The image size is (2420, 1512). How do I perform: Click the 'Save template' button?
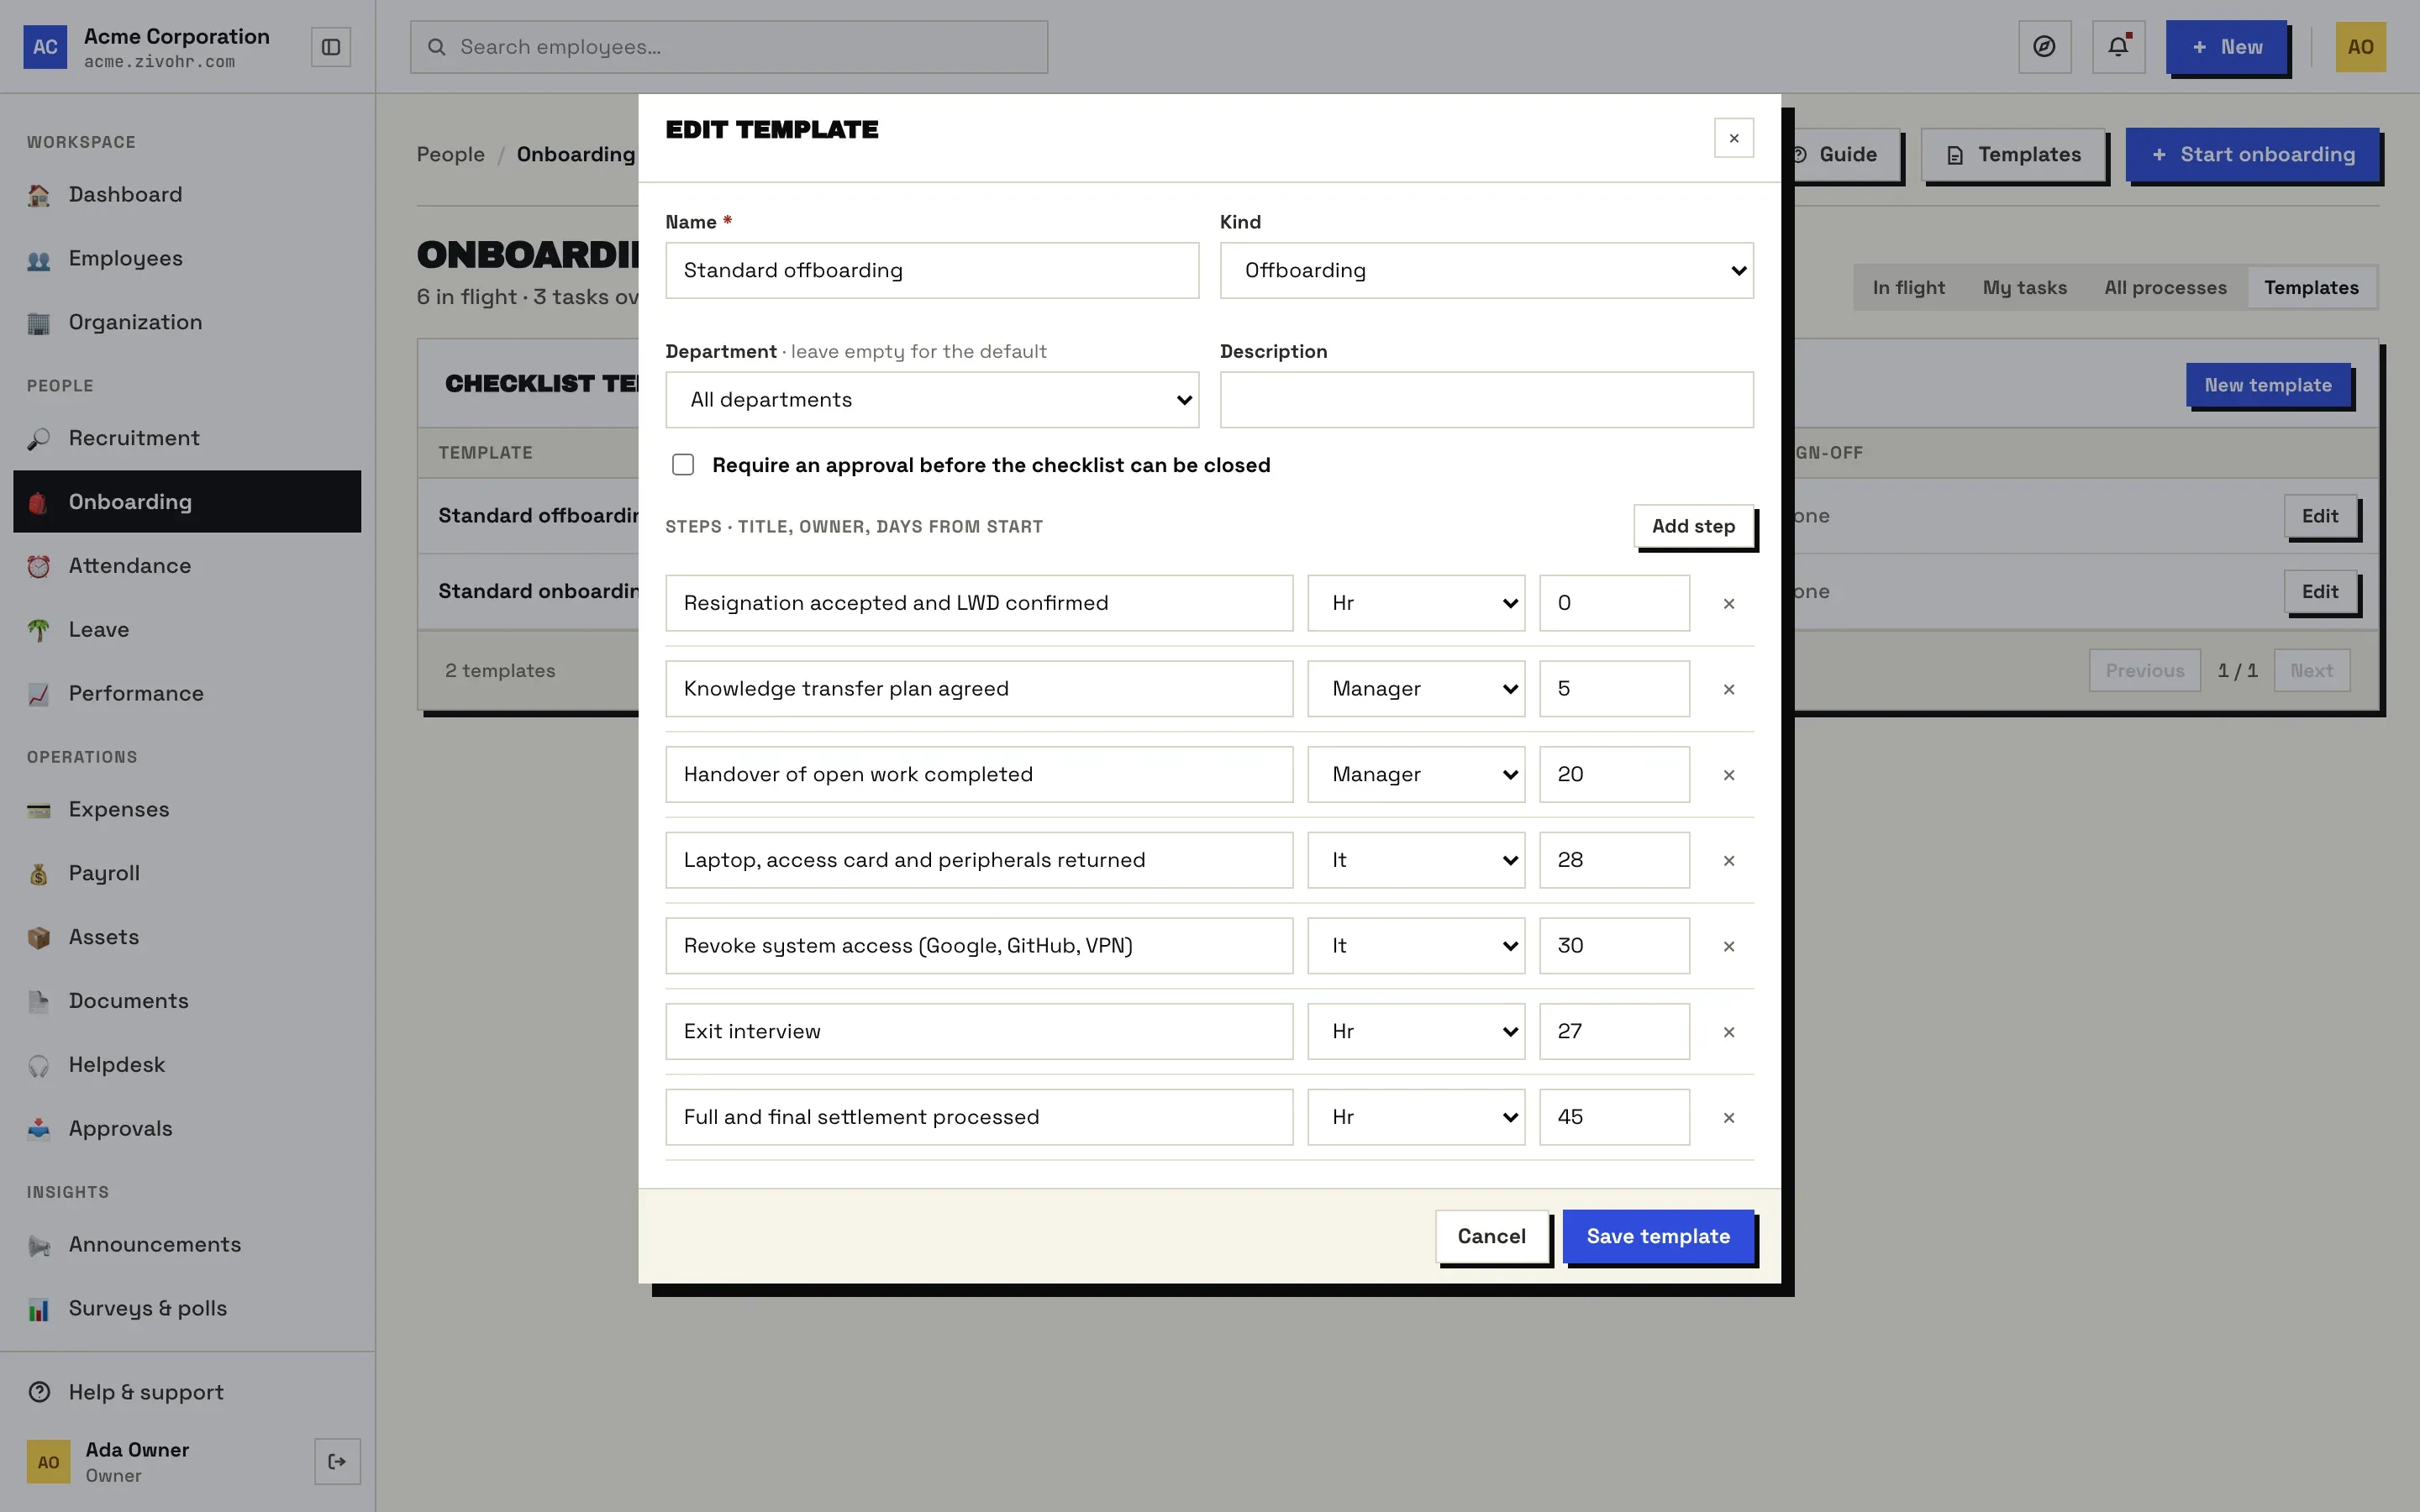click(1658, 1237)
